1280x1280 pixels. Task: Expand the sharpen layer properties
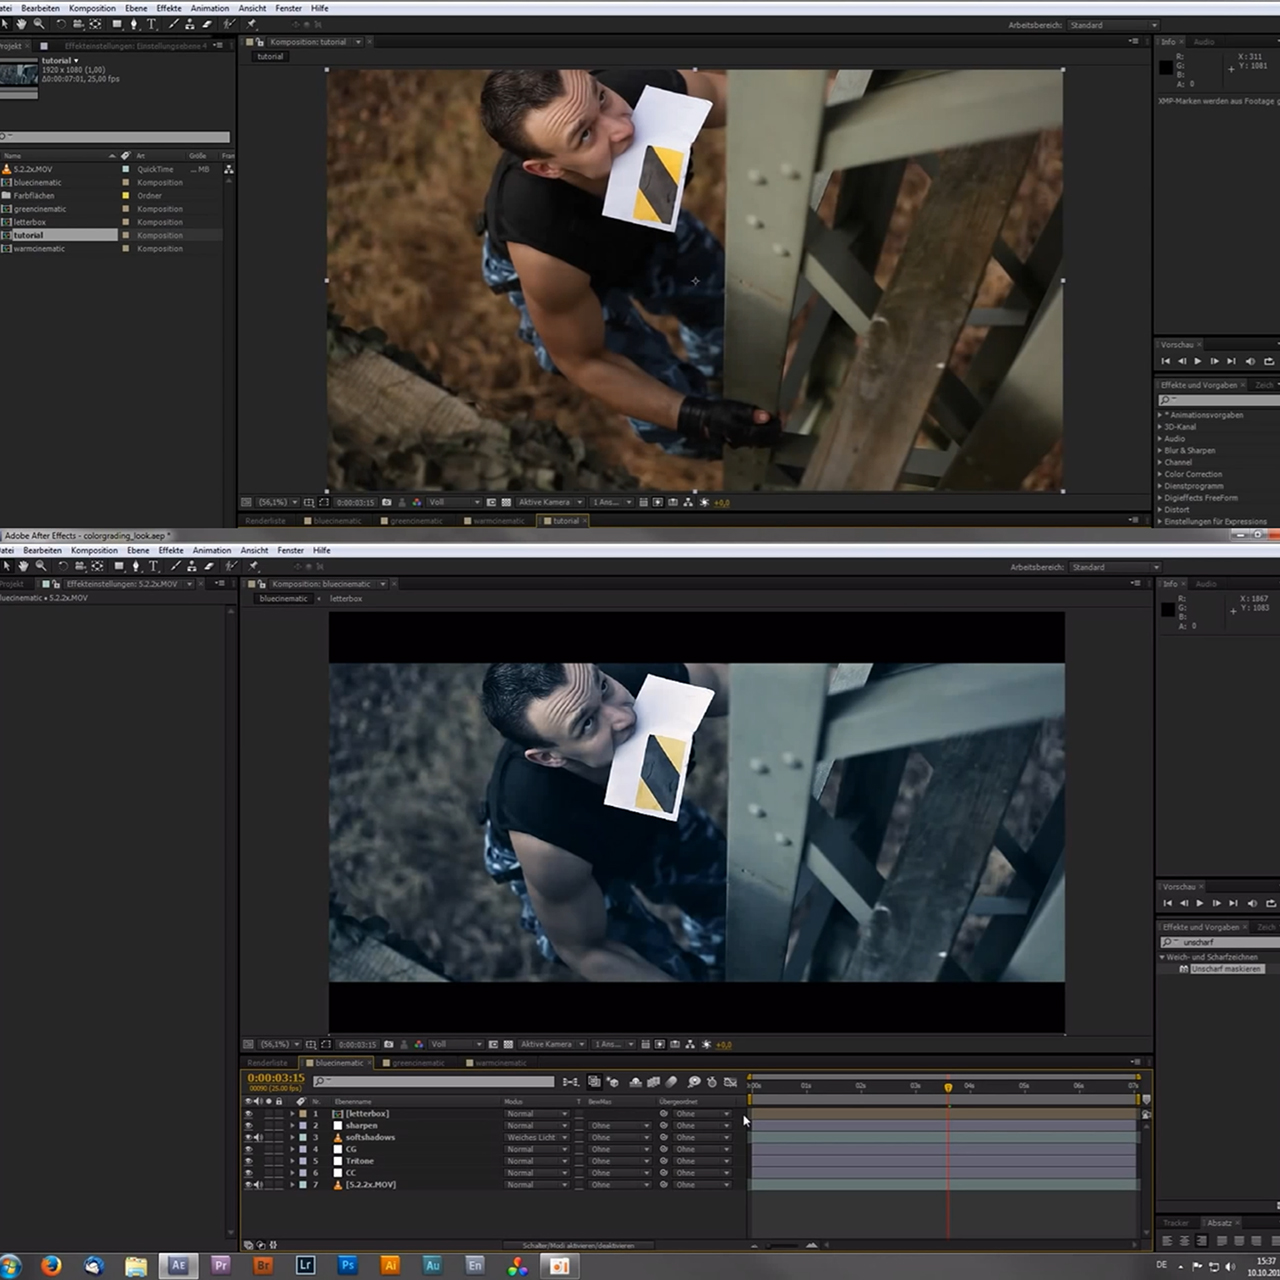click(x=292, y=1125)
